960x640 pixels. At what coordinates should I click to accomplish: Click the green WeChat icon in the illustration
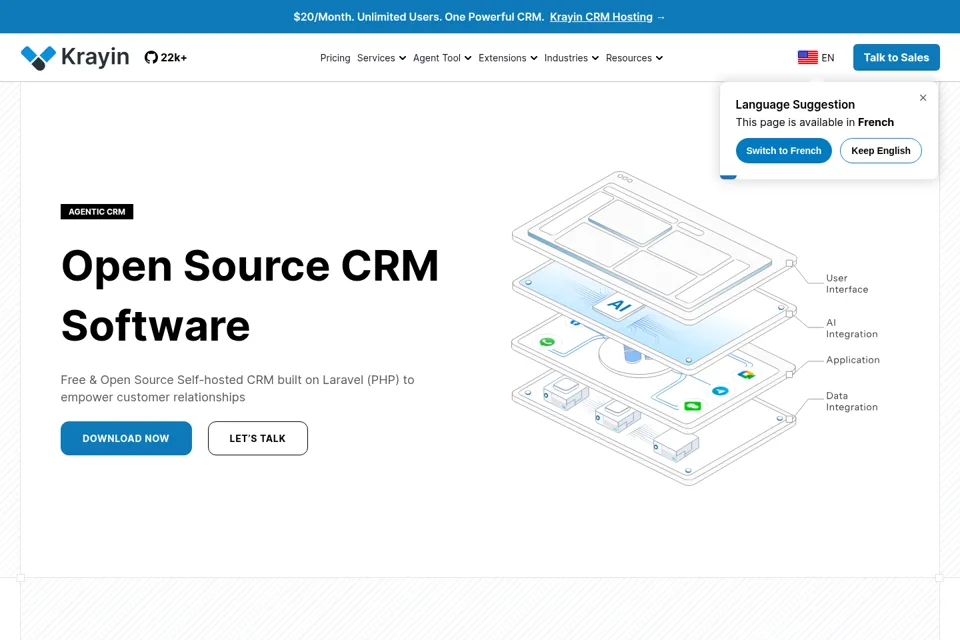click(x=692, y=405)
